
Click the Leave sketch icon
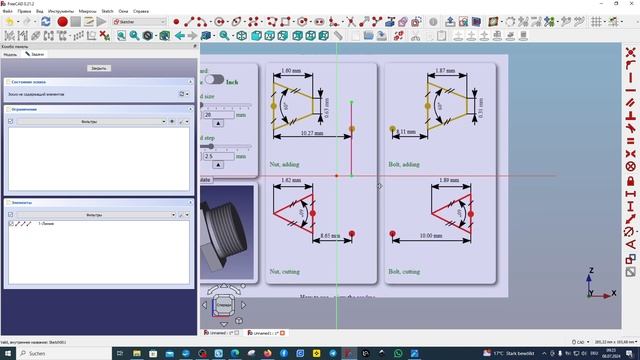tap(450, 22)
